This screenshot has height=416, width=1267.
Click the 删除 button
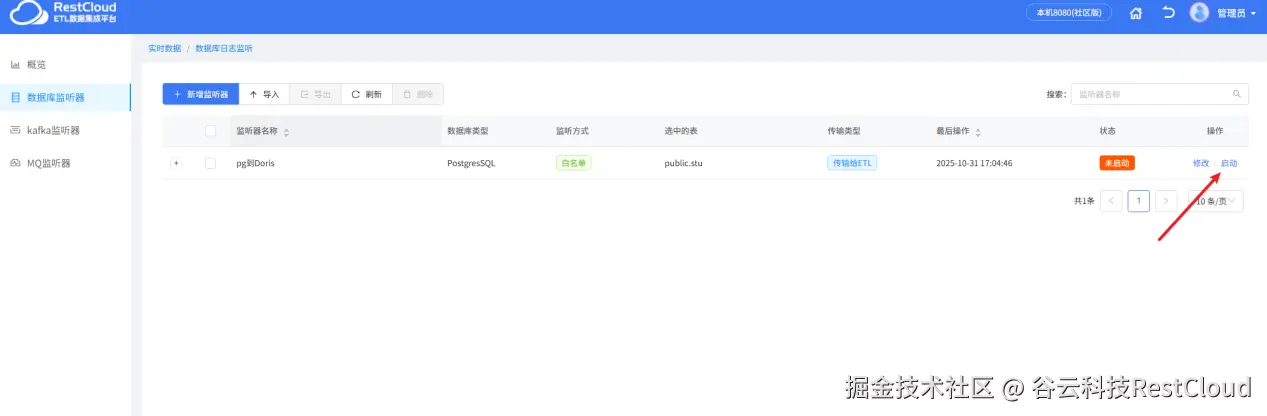point(418,94)
